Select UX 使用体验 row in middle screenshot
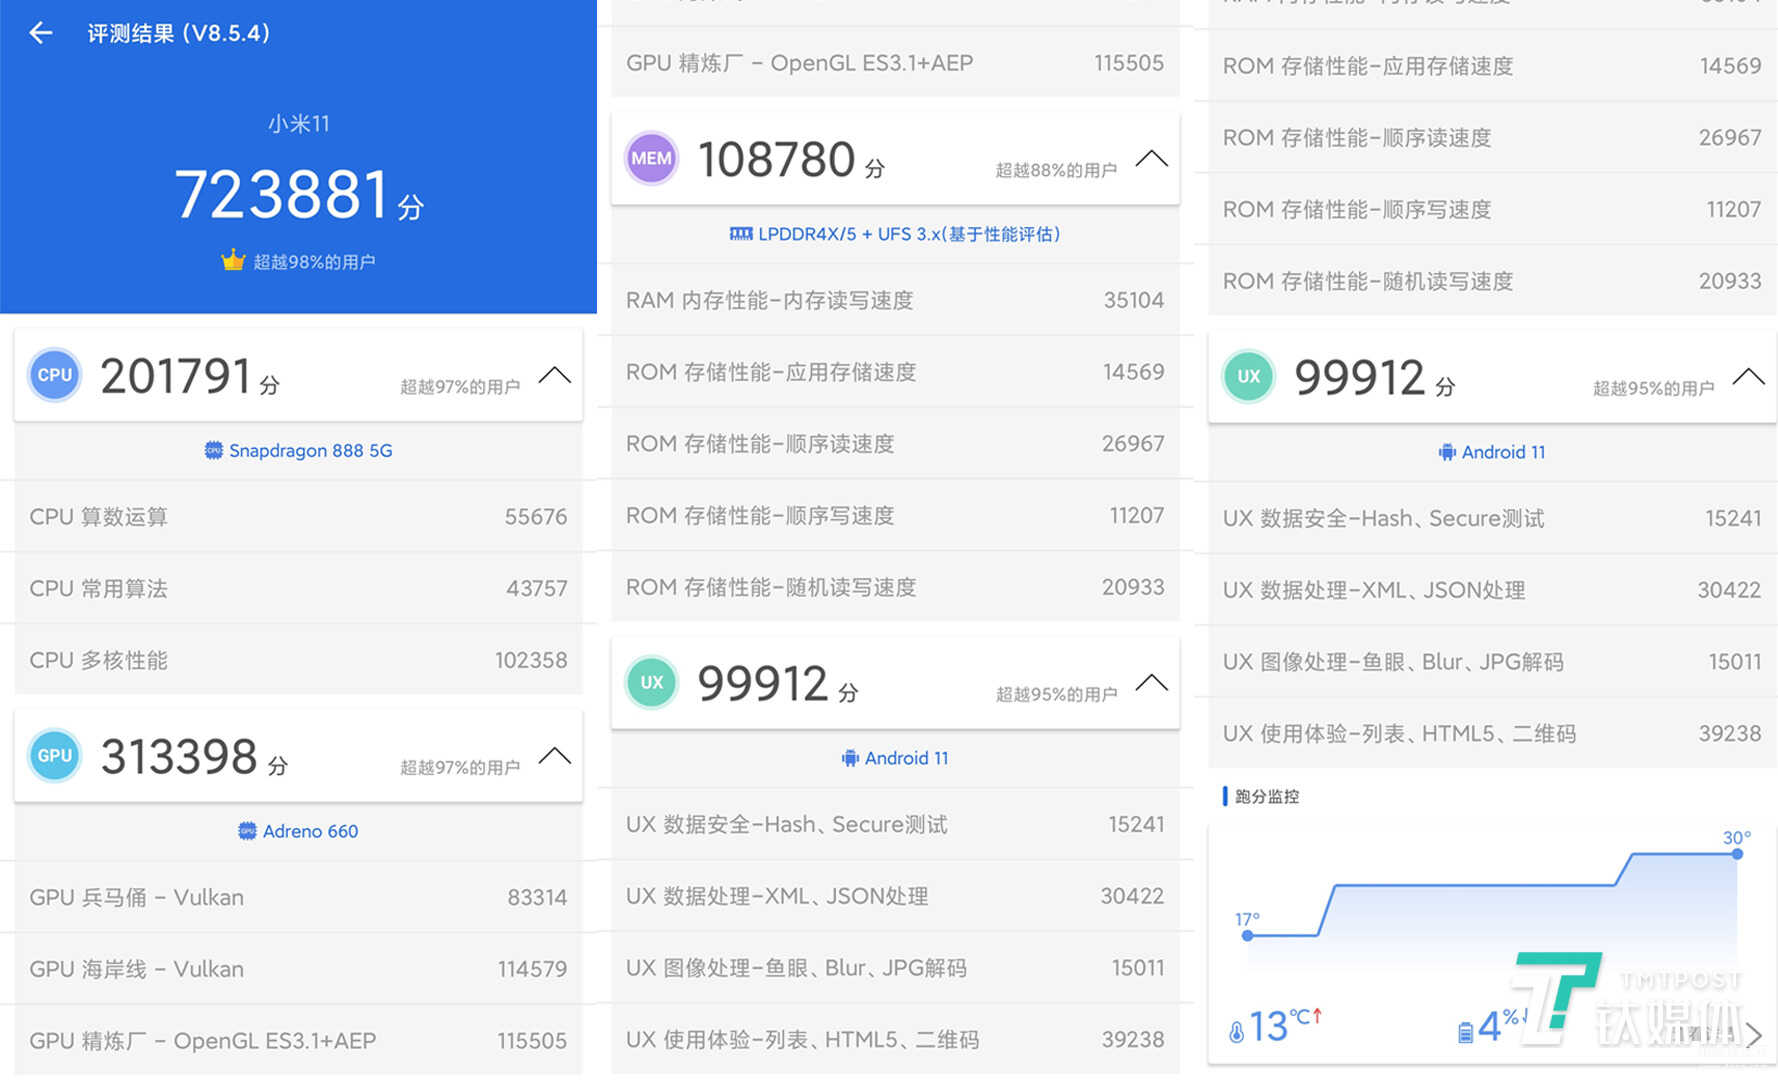The height and width of the screenshot is (1080, 1778). (x=895, y=1040)
